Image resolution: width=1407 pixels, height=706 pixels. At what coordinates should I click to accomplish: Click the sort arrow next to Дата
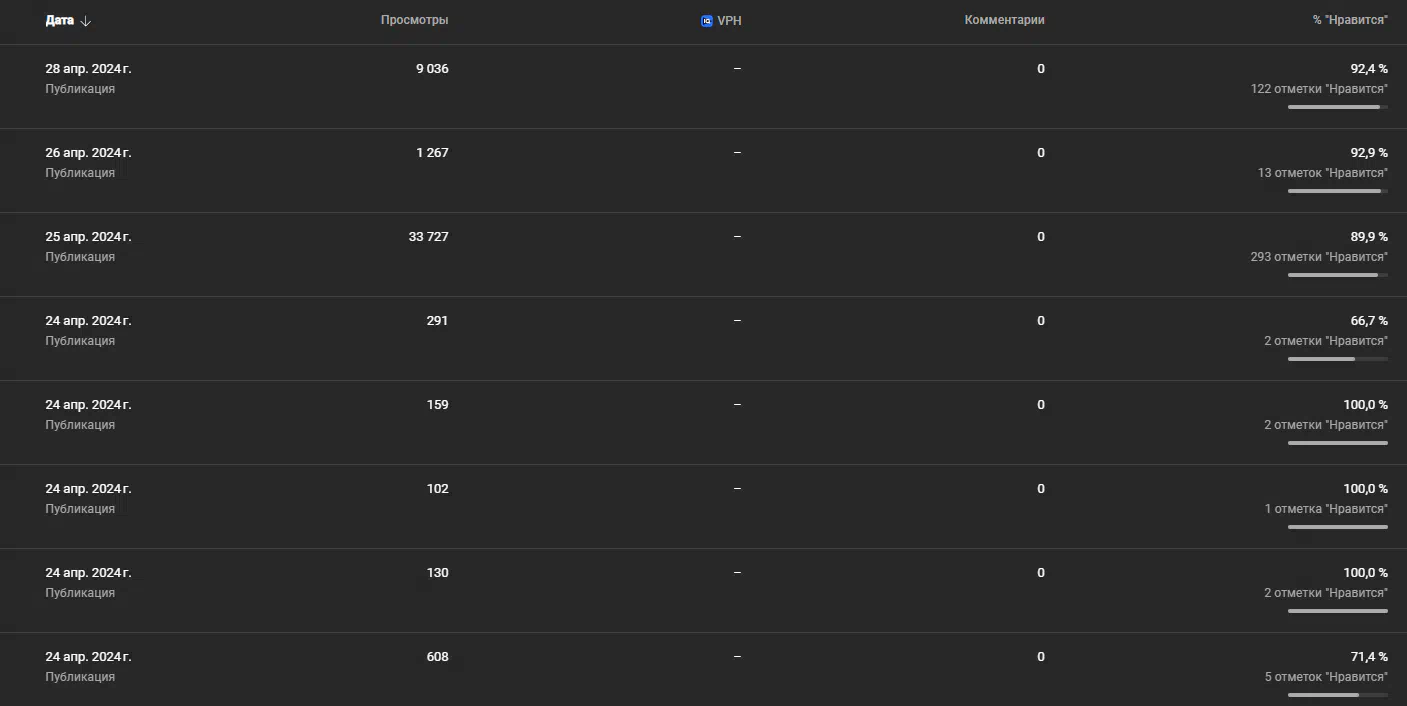(x=86, y=21)
